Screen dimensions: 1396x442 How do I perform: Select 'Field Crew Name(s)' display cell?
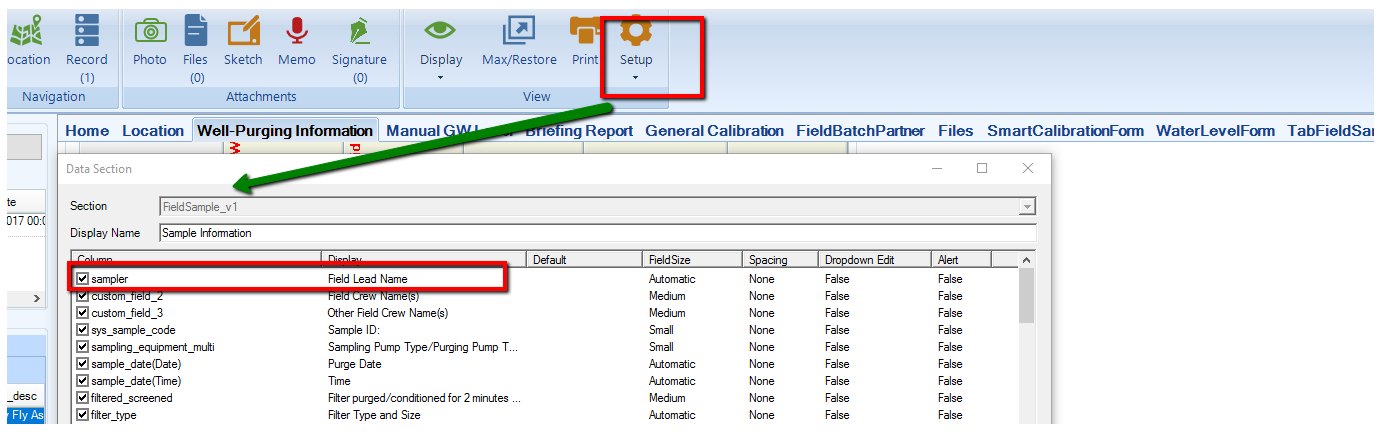[x=373, y=296]
